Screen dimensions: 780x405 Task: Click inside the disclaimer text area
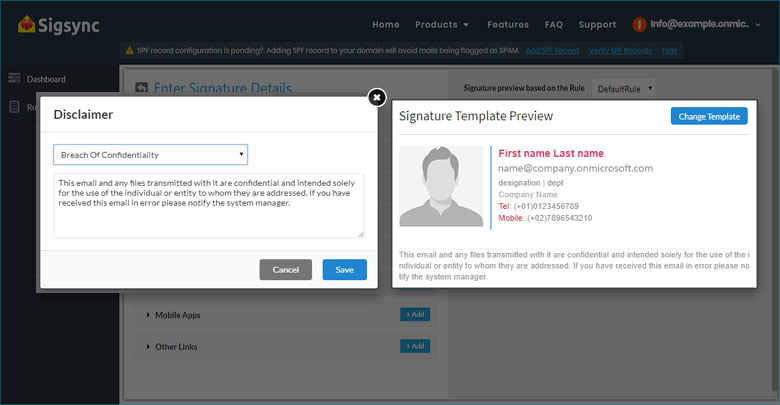pos(208,205)
